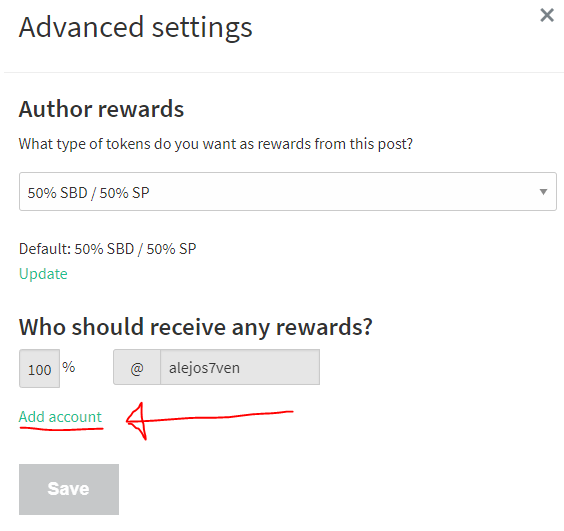Click the 50% SBD / 50% SP selected text
The height and width of the screenshot is (531, 564).
pos(88,193)
